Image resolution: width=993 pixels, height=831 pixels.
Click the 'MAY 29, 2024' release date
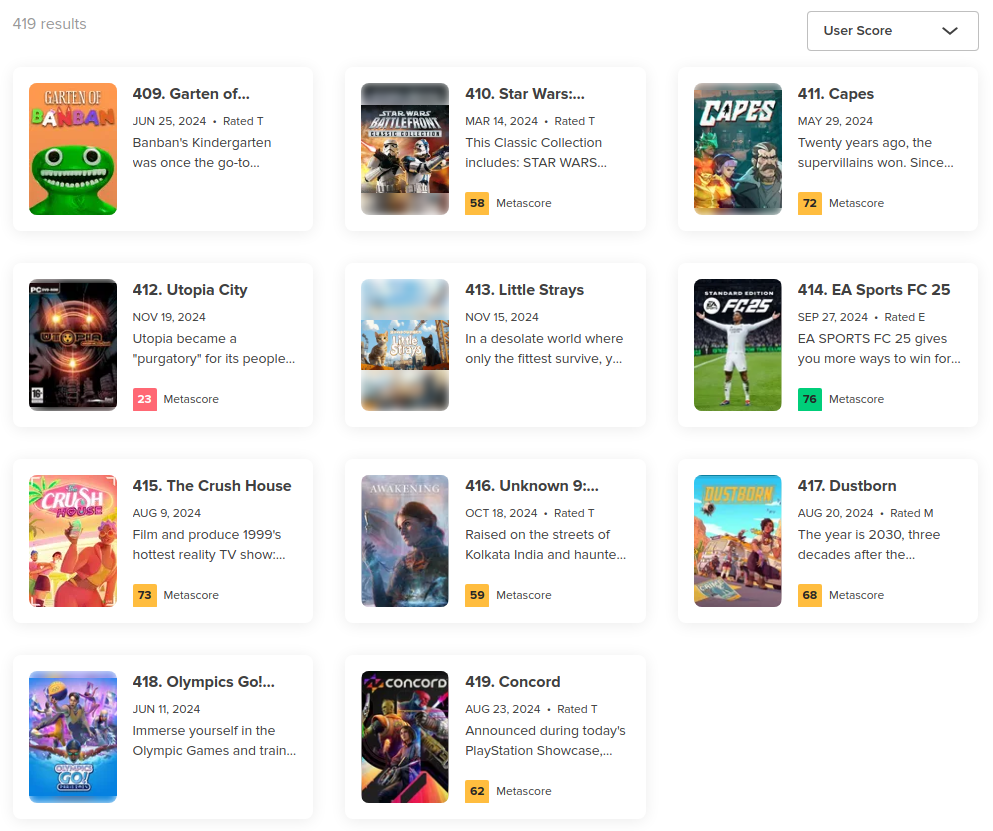click(835, 121)
